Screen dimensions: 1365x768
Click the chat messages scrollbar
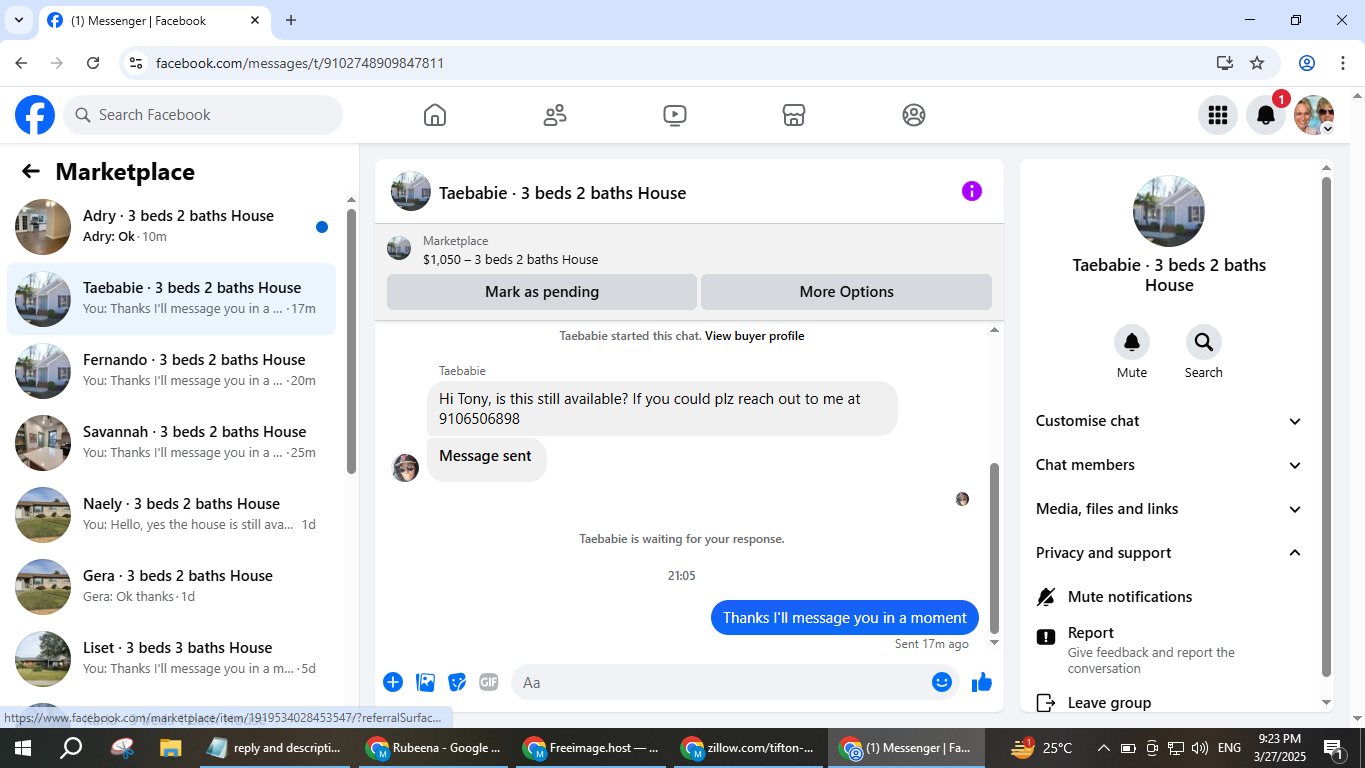pos(994,546)
